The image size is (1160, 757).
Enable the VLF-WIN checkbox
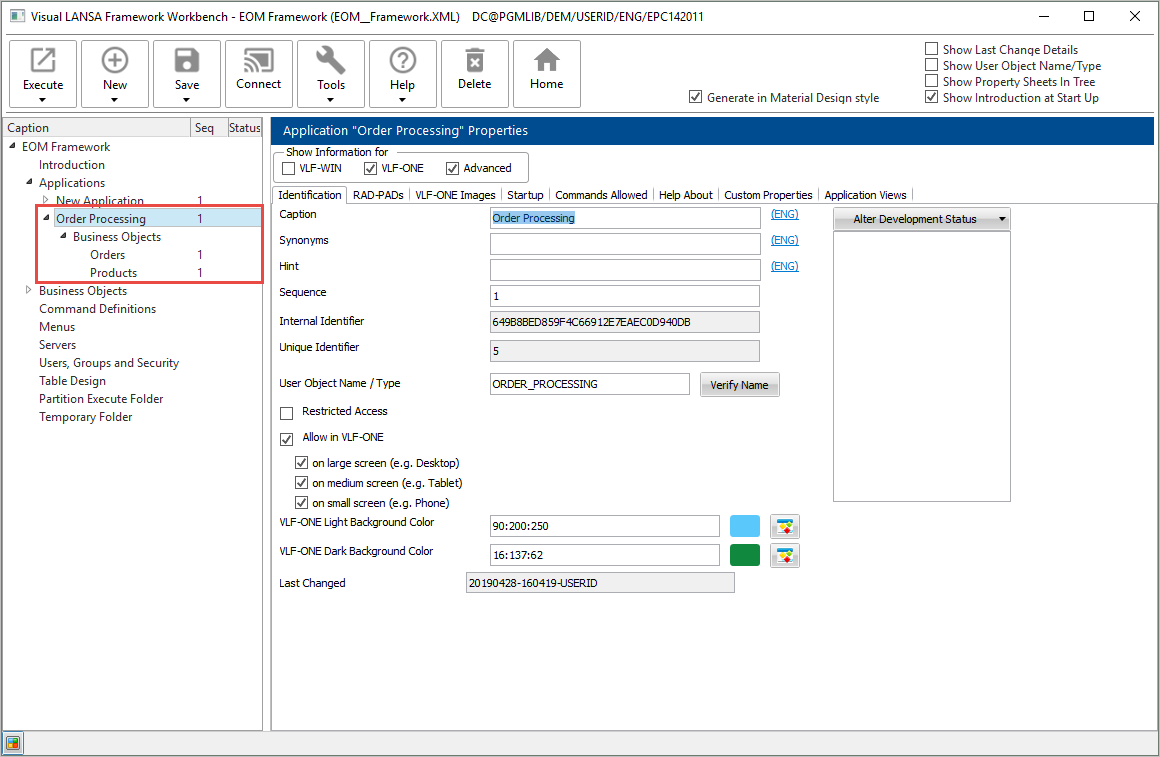click(x=289, y=168)
